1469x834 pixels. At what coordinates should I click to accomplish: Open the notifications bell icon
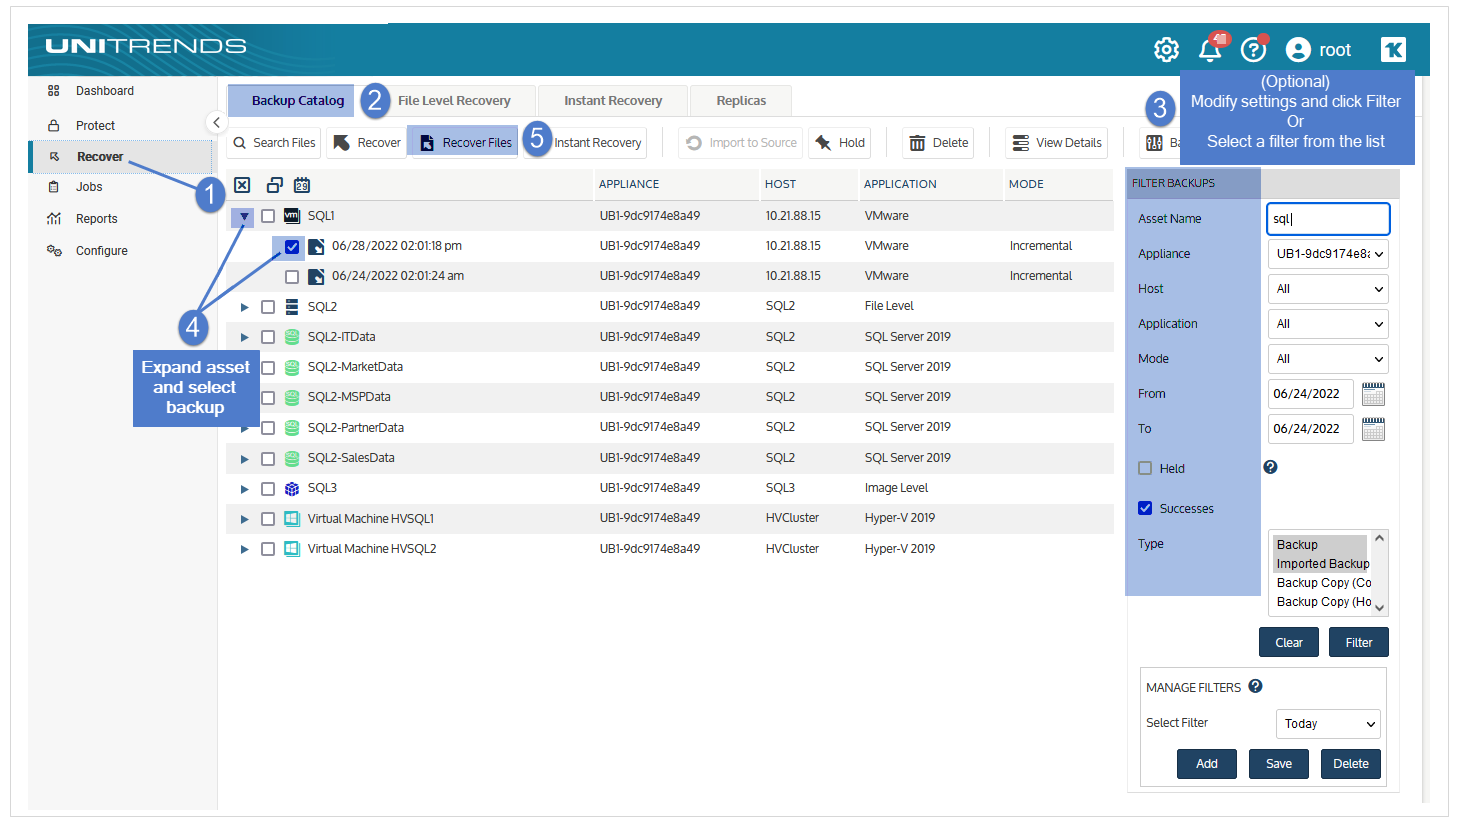point(1210,49)
